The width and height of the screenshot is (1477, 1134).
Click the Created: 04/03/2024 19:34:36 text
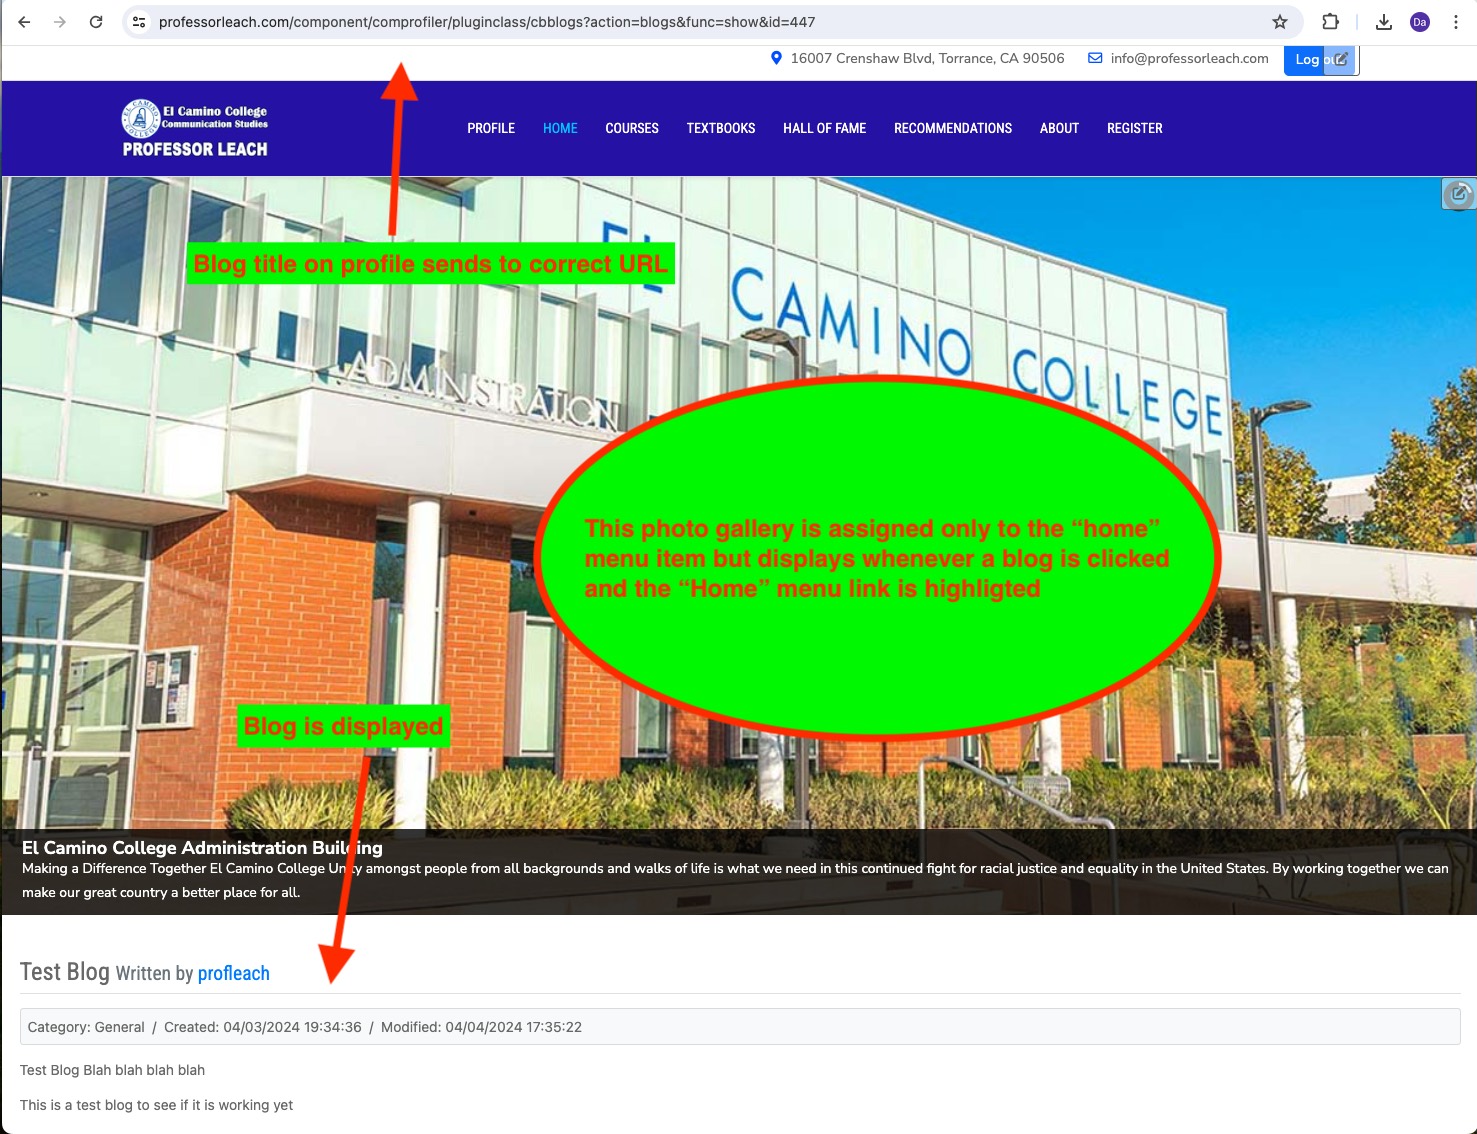263,1027
